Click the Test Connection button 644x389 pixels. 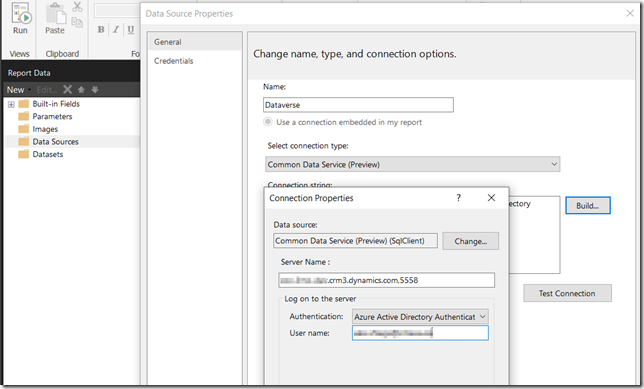(x=567, y=293)
